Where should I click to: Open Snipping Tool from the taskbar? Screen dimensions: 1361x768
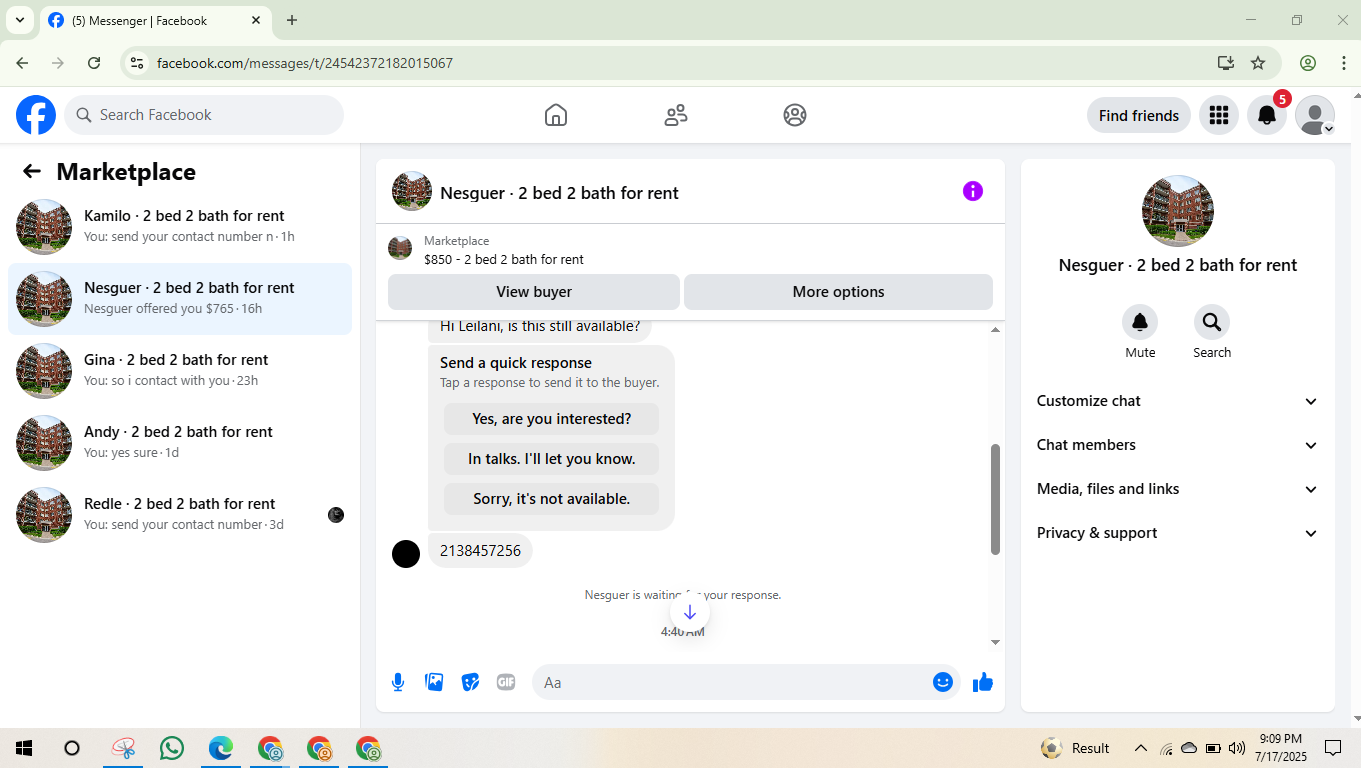123,748
